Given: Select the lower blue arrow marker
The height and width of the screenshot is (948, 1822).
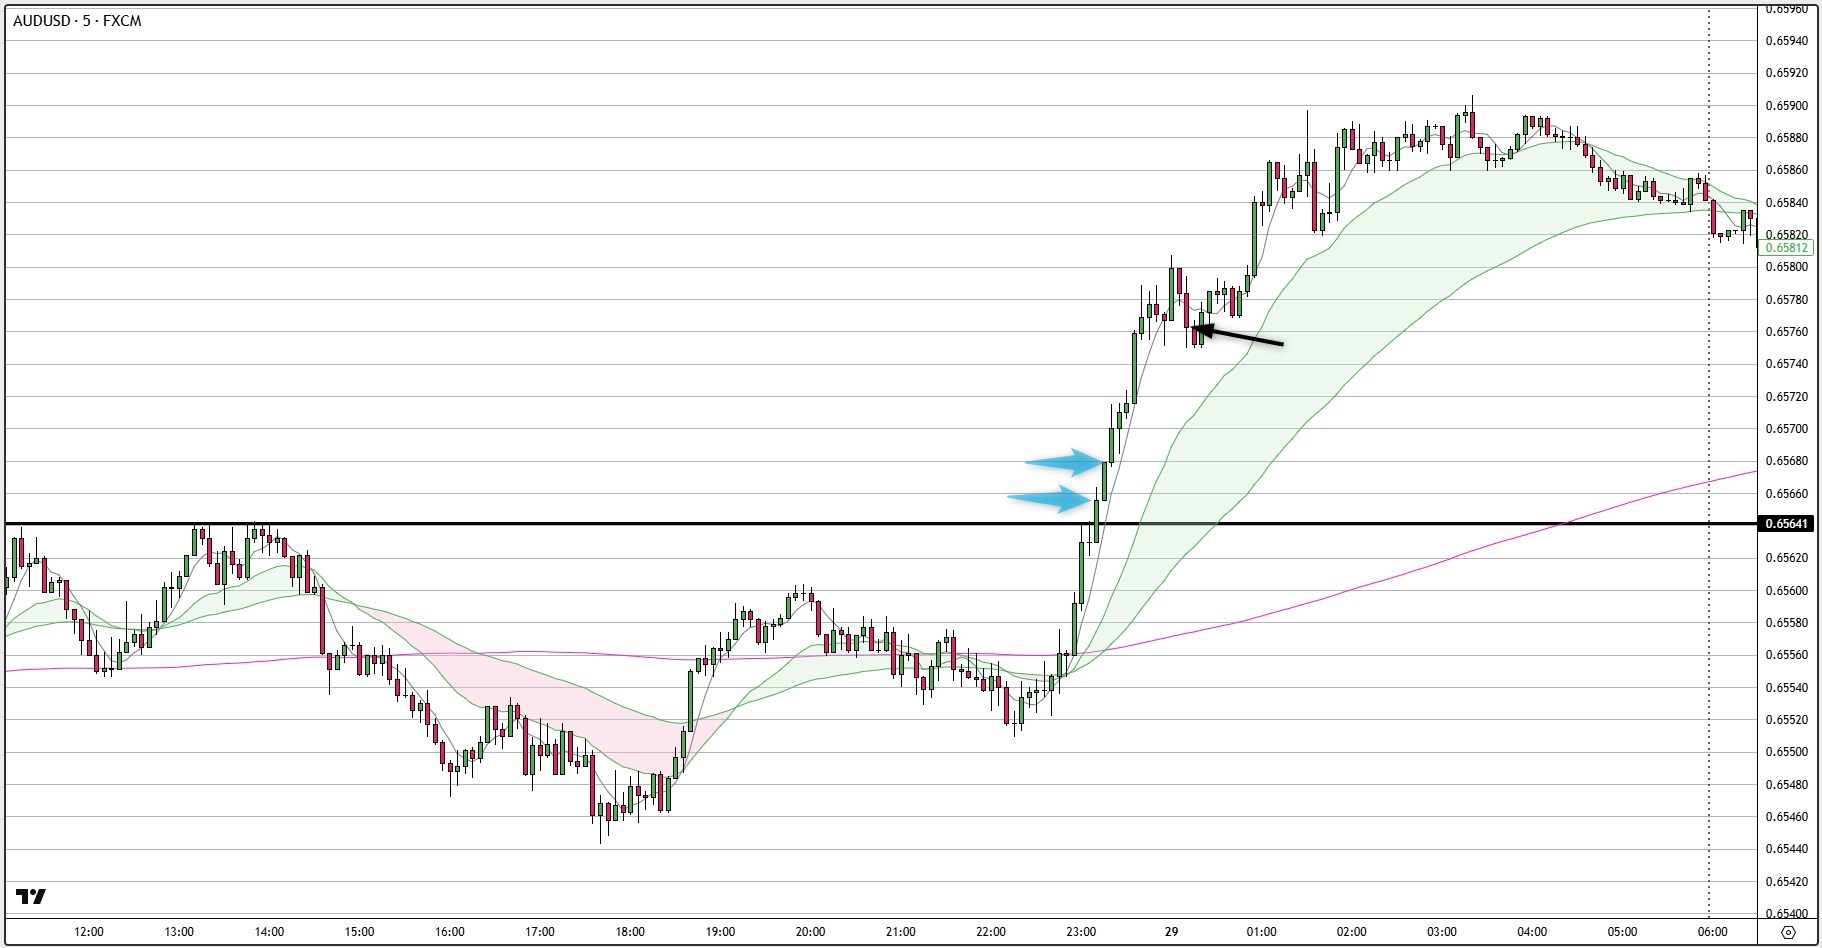Looking at the screenshot, I should click(x=1048, y=498).
